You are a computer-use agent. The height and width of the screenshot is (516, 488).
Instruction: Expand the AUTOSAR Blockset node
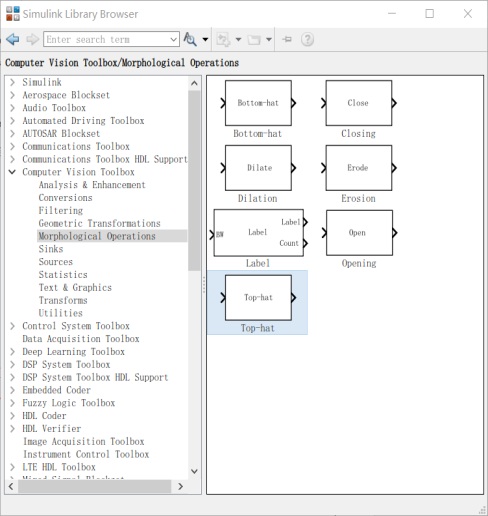(x=12, y=133)
